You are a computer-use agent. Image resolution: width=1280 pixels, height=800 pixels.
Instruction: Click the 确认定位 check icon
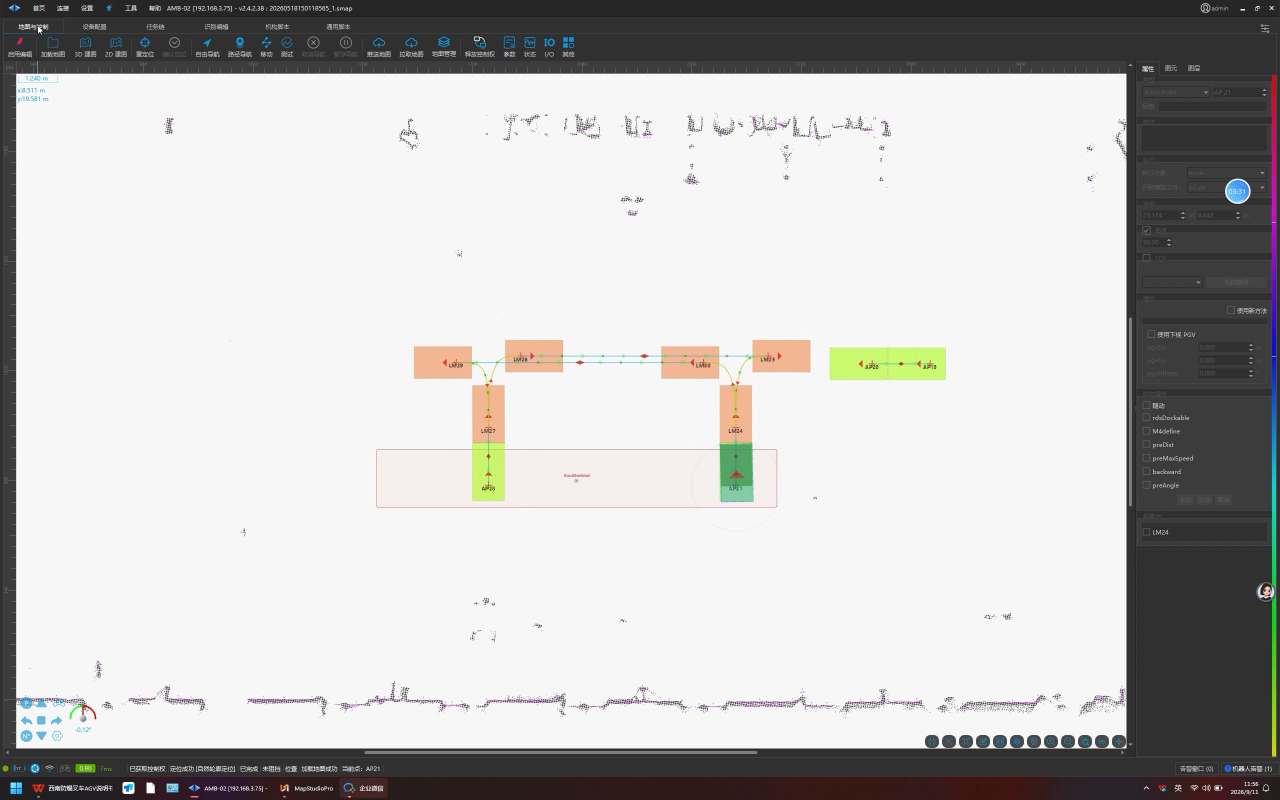point(174,43)
